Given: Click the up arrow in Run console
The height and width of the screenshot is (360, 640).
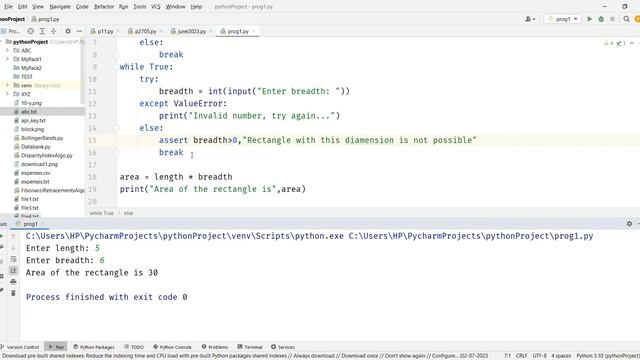Looking at the screenshot, I should point(13,236).
